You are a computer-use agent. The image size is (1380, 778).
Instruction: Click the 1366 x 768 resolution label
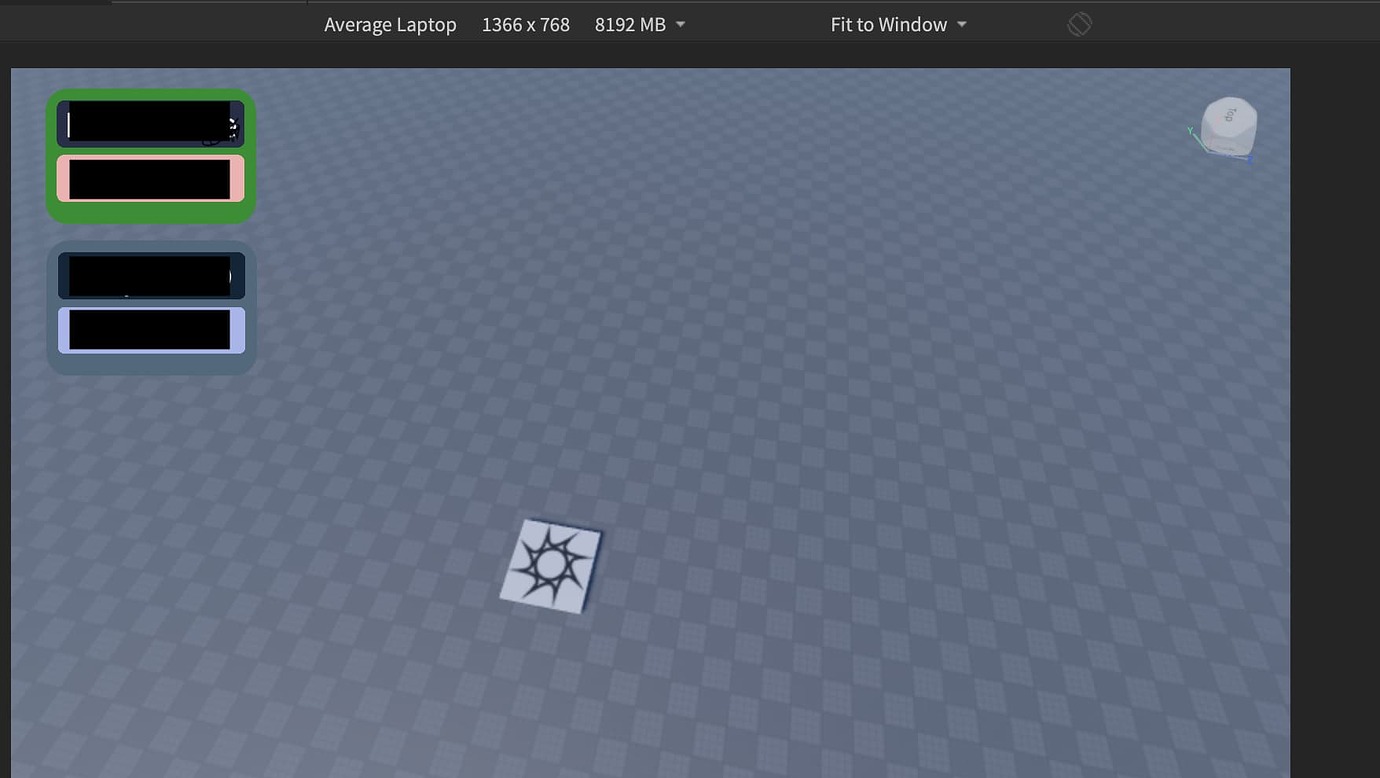[525, 23]
